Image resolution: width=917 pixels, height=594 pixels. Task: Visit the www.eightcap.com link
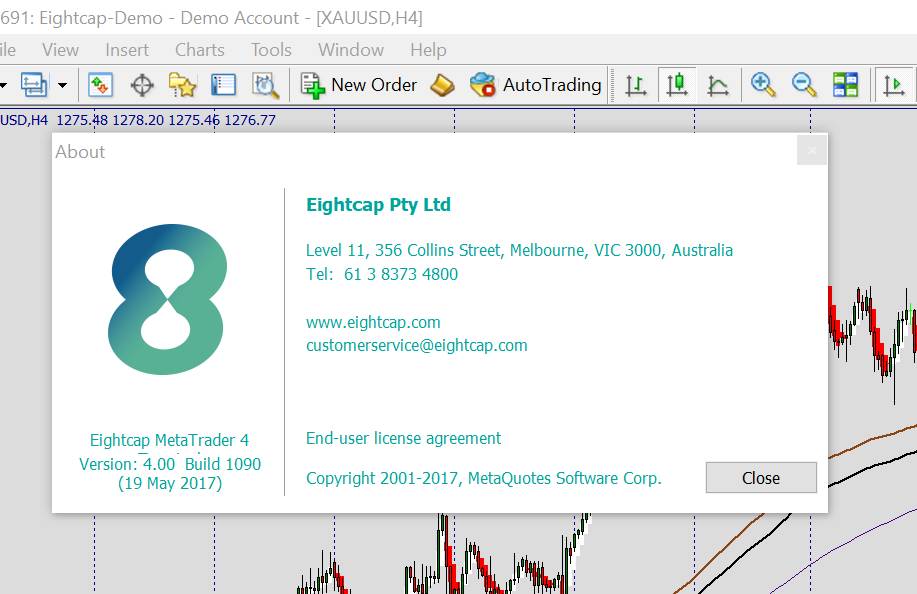click(373, 323)
